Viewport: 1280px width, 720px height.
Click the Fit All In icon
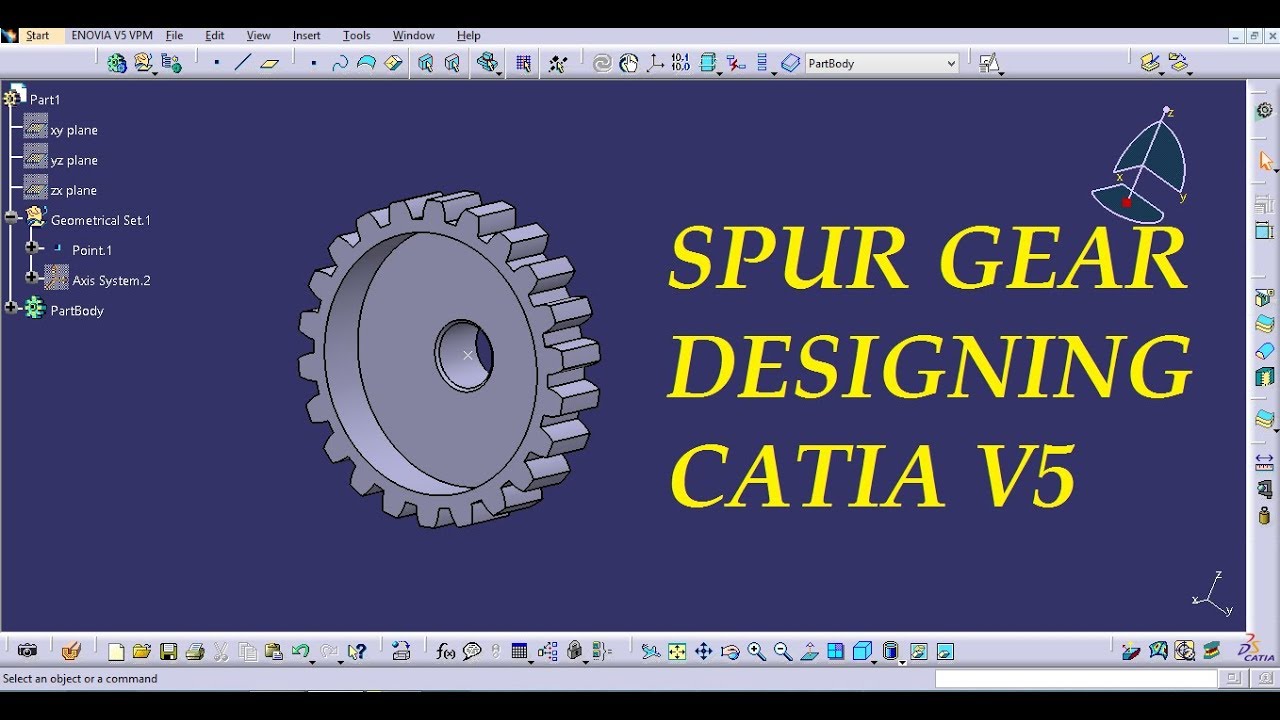tap(677, 652)
